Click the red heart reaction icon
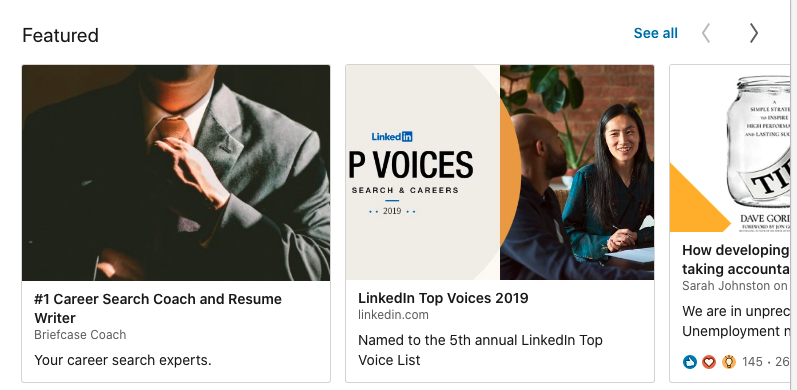This screenshot has width=797, height=390. pyautogui.click(x=709, y=362)
